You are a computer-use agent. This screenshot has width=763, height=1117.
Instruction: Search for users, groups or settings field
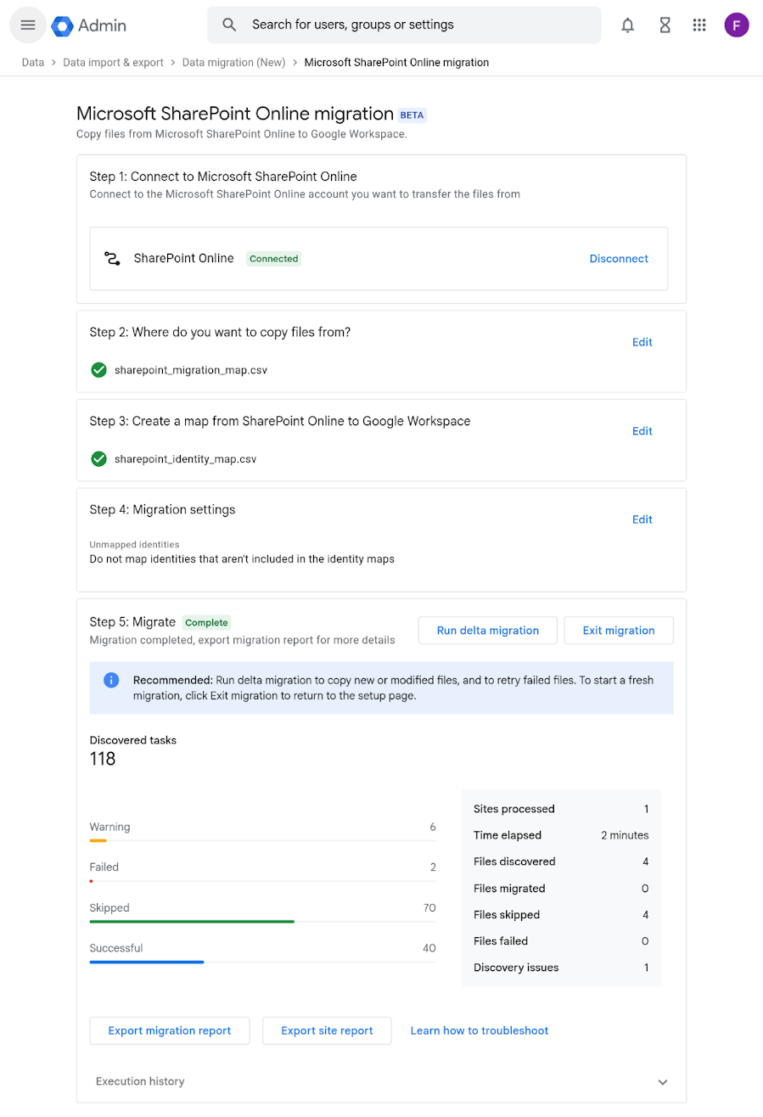404,25
